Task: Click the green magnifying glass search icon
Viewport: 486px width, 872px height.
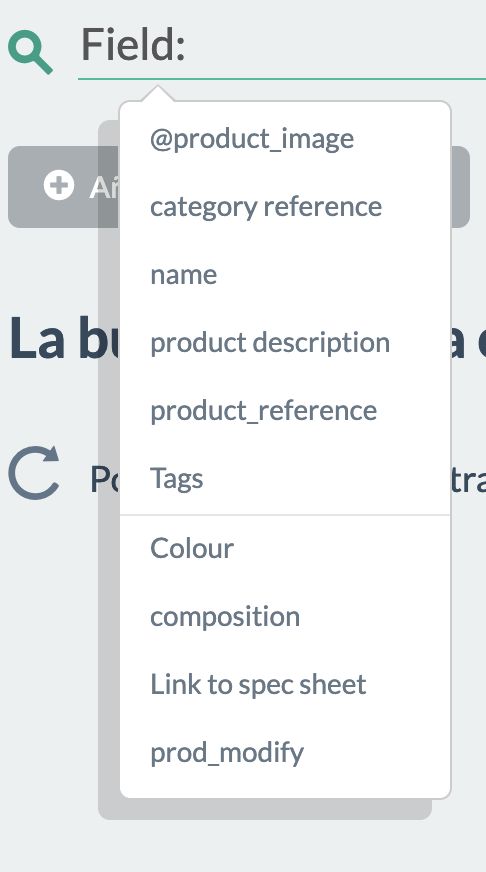Action: (x=31, y=52)
